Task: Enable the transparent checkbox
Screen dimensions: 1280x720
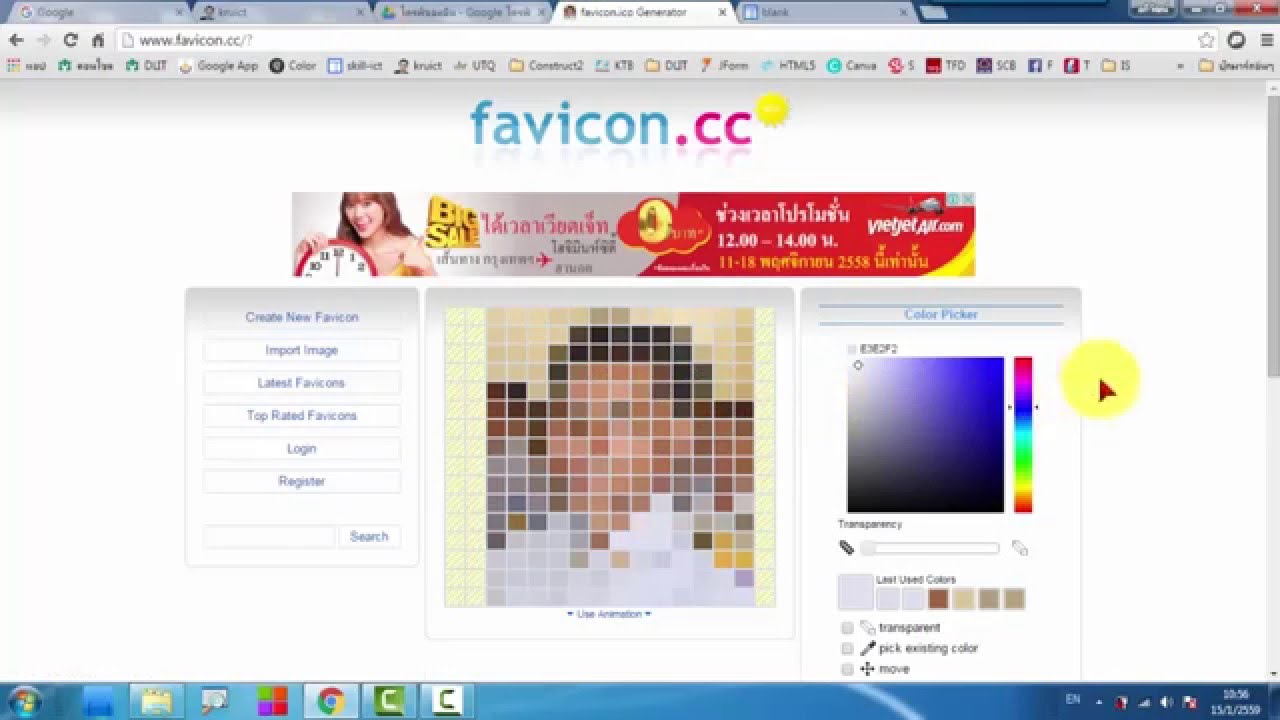Action: 847,628
